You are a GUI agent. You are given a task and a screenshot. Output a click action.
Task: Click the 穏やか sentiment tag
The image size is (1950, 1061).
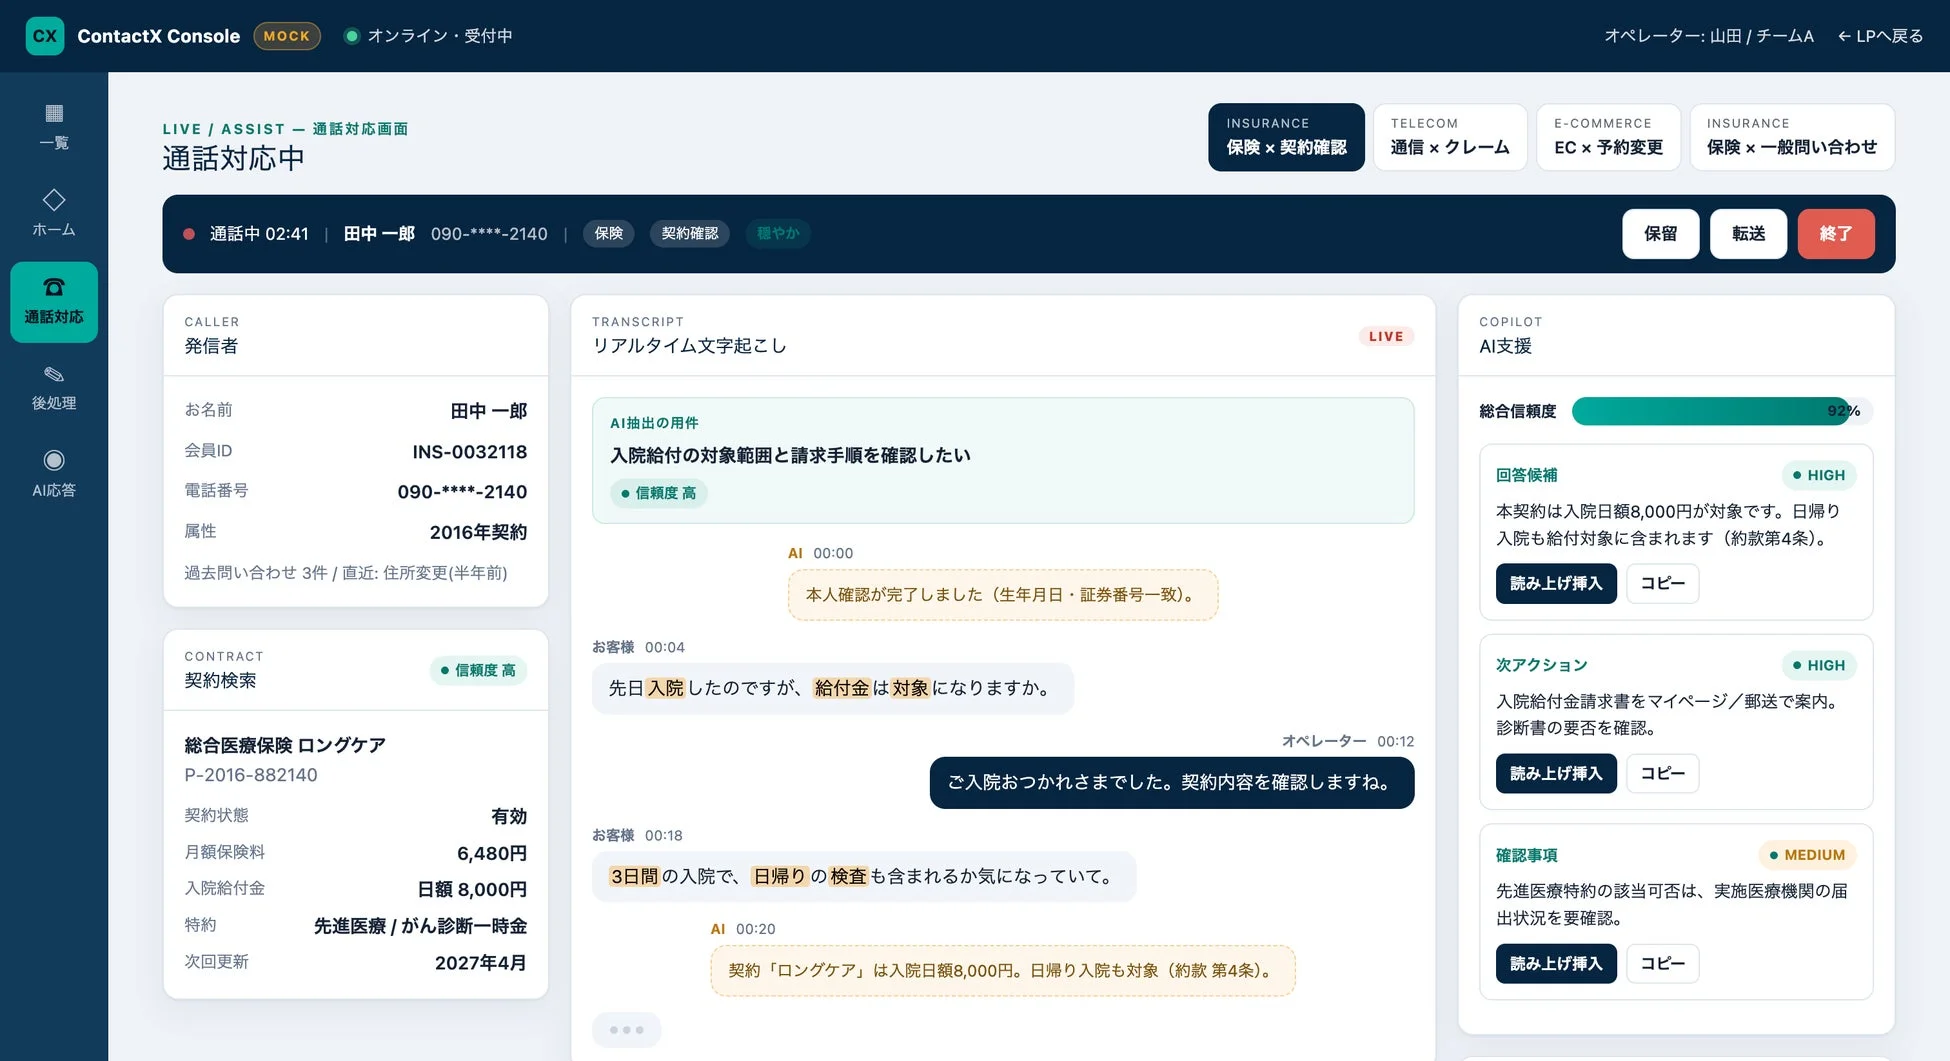[x=778, y=234]
